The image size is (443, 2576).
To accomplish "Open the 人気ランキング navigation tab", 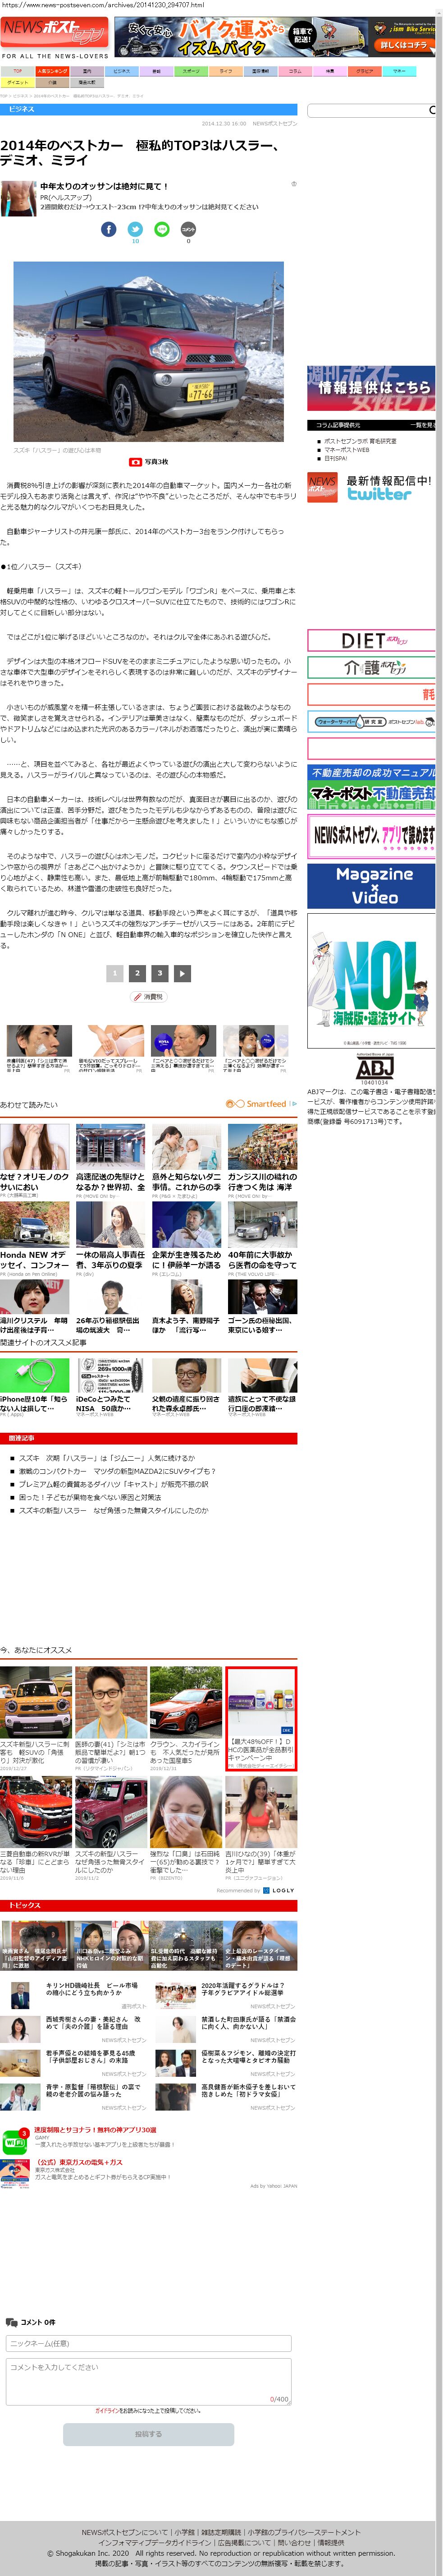I will [x=52, y=71].
